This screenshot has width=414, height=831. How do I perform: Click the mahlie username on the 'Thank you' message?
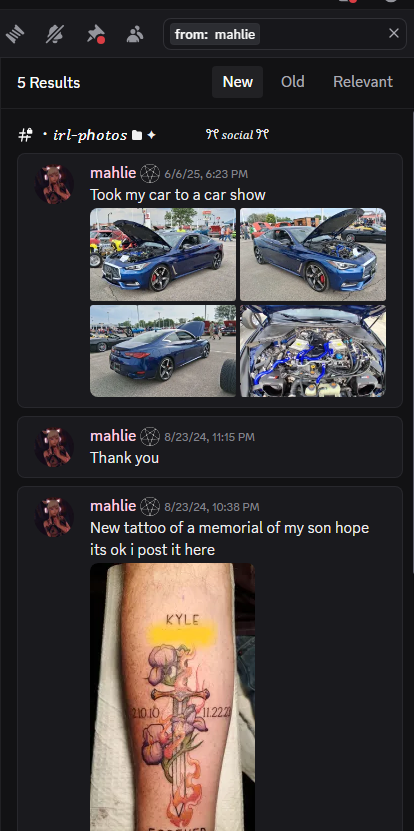[x=113, y=436]
